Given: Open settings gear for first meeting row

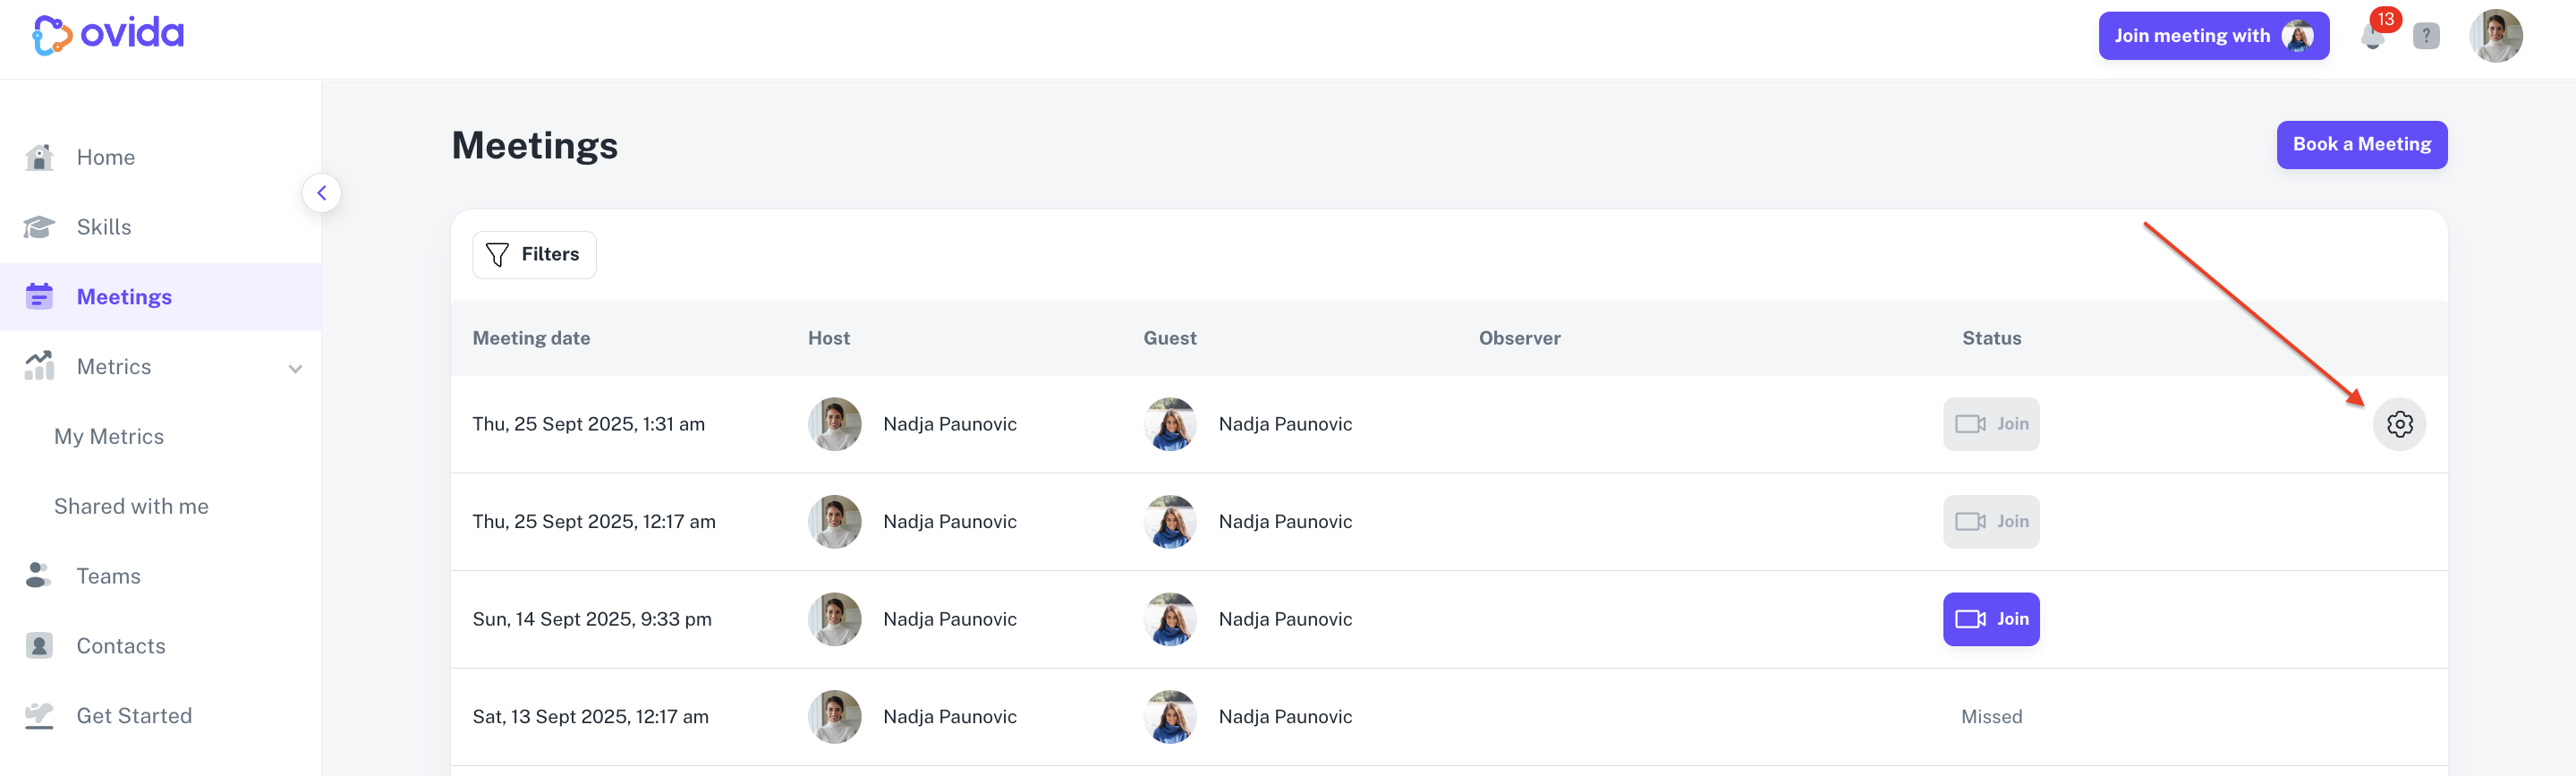Looking at the screenshot, I should click(x=2399, y=424).
